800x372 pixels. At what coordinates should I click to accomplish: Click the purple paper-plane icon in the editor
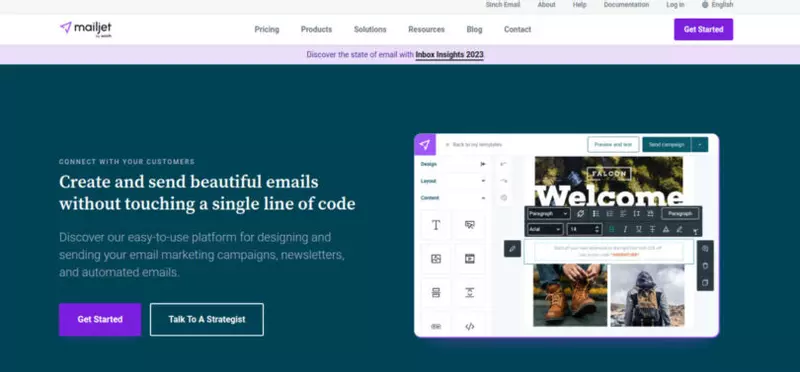(425, 144)
